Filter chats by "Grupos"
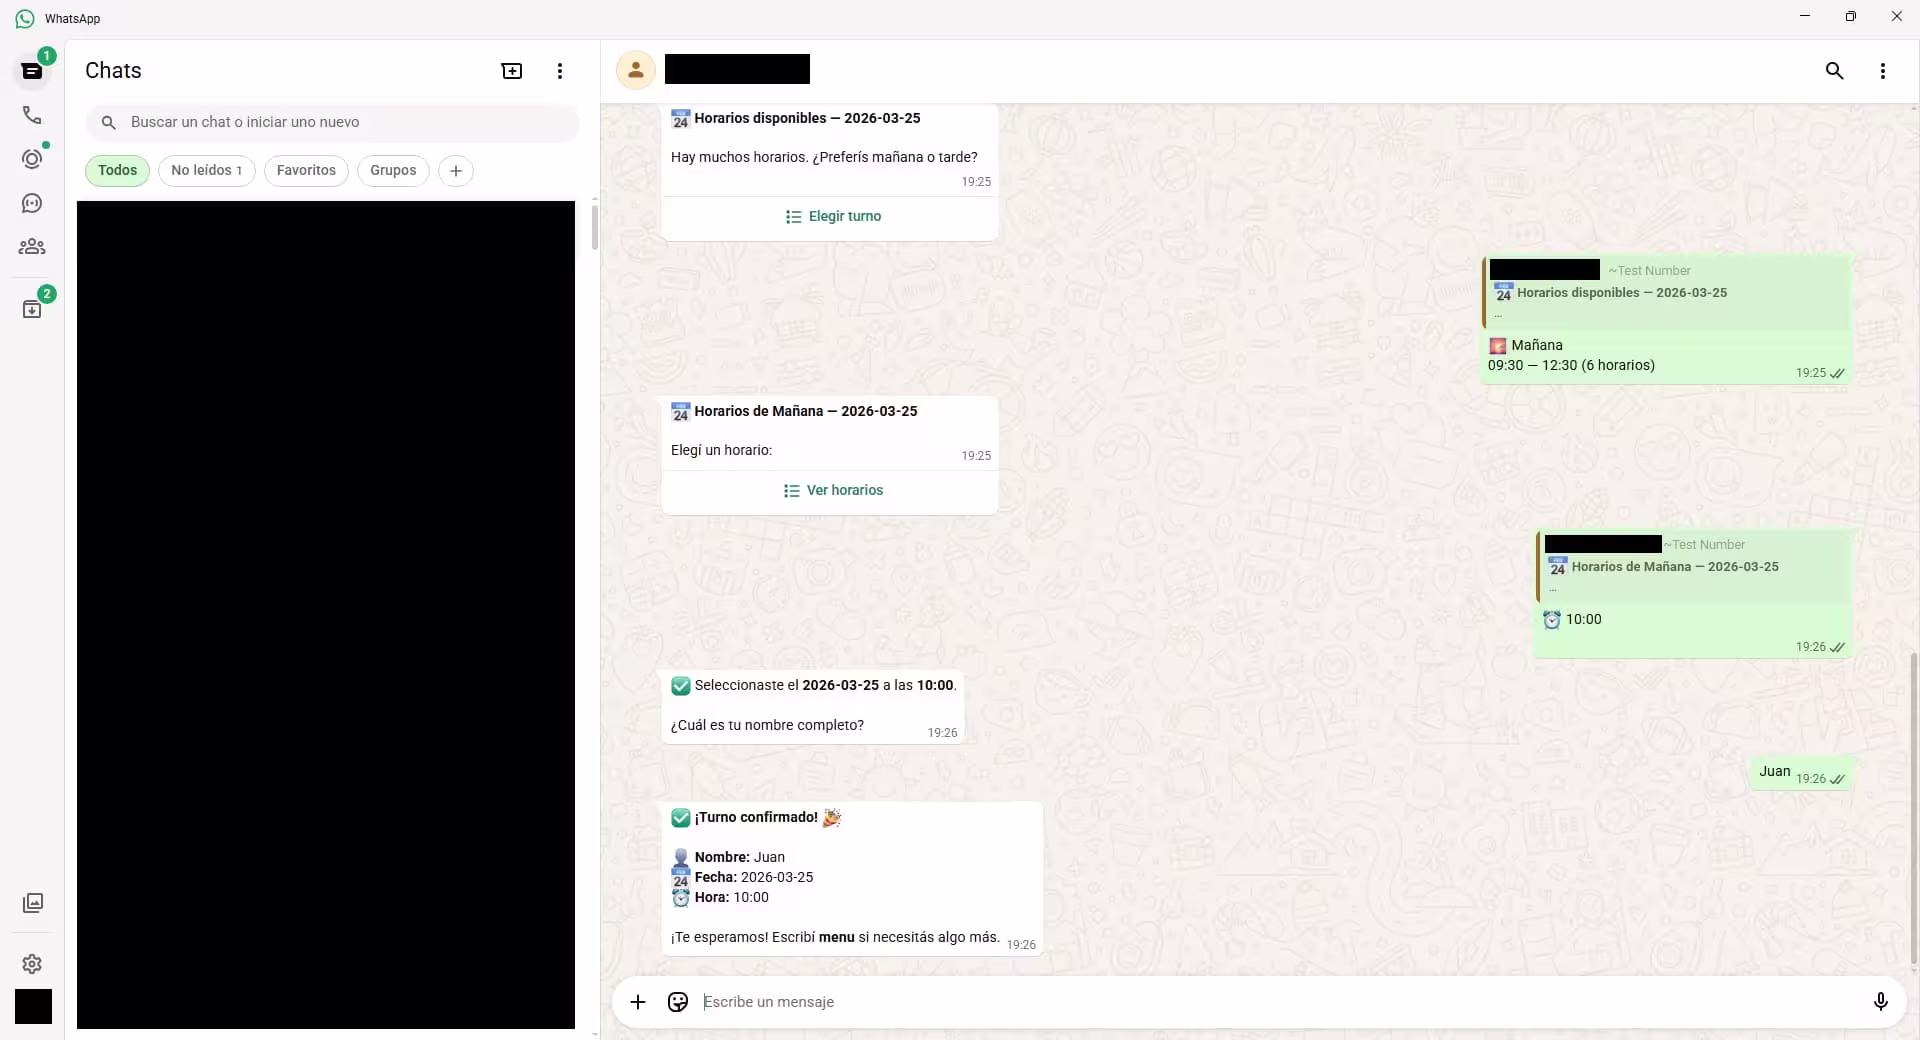This screenshot has width=1920, height=1040. click(393, 170)
